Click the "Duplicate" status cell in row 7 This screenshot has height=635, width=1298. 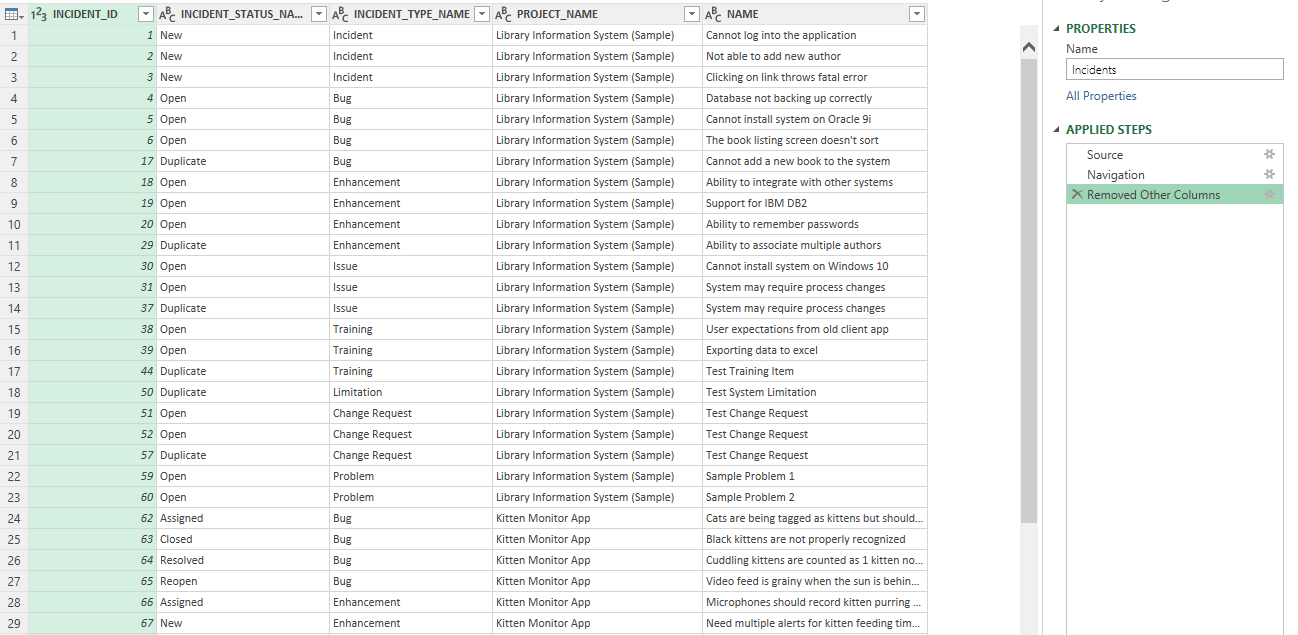tap(242, 161)
